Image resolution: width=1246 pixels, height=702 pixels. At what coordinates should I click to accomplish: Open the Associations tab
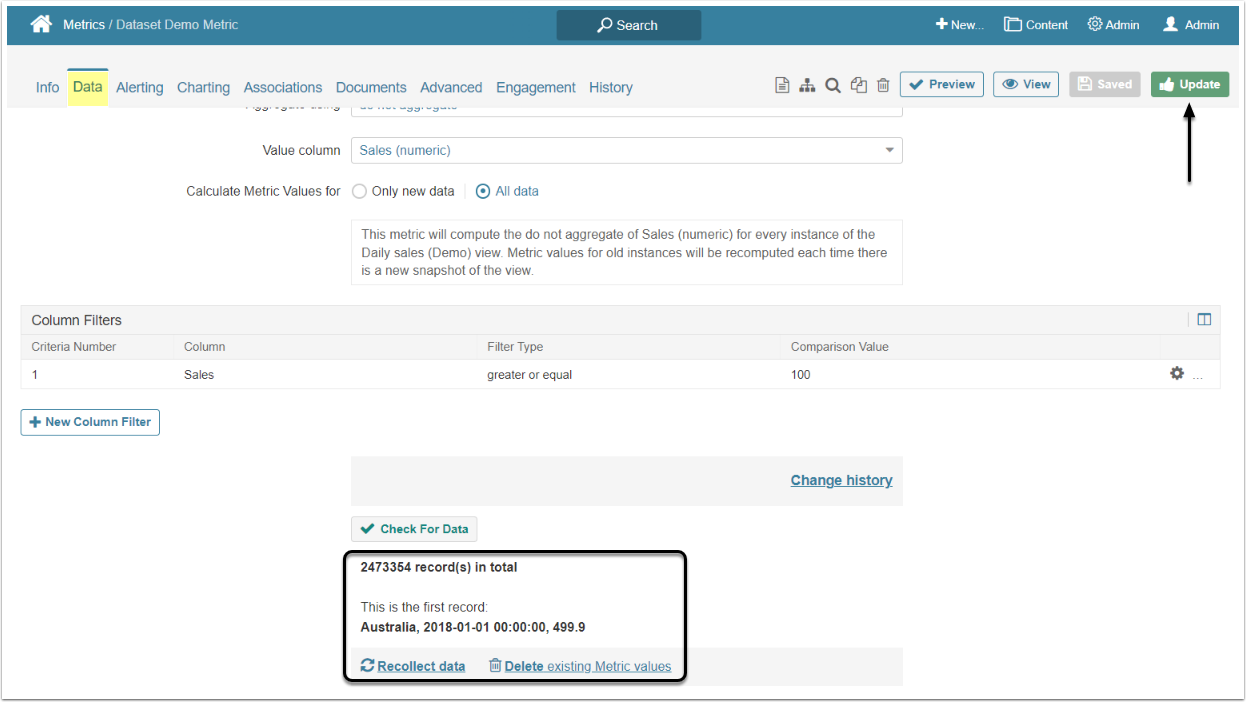[x=283, y=87]
